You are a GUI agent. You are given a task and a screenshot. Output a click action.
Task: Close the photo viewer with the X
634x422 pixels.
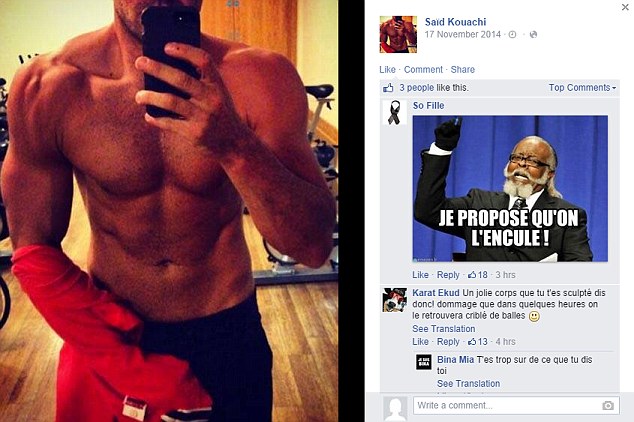click(x=625, y=7)
